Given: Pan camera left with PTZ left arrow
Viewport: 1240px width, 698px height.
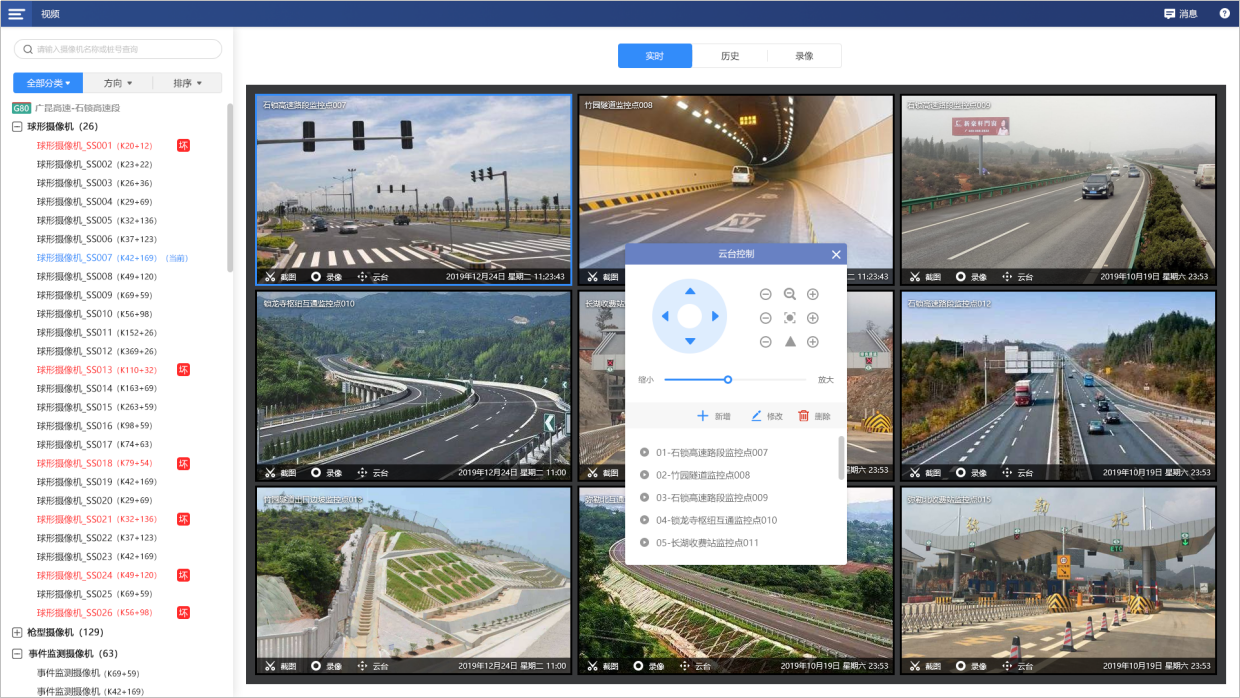Looking at the screenshot, I should [x=664, y=316].
